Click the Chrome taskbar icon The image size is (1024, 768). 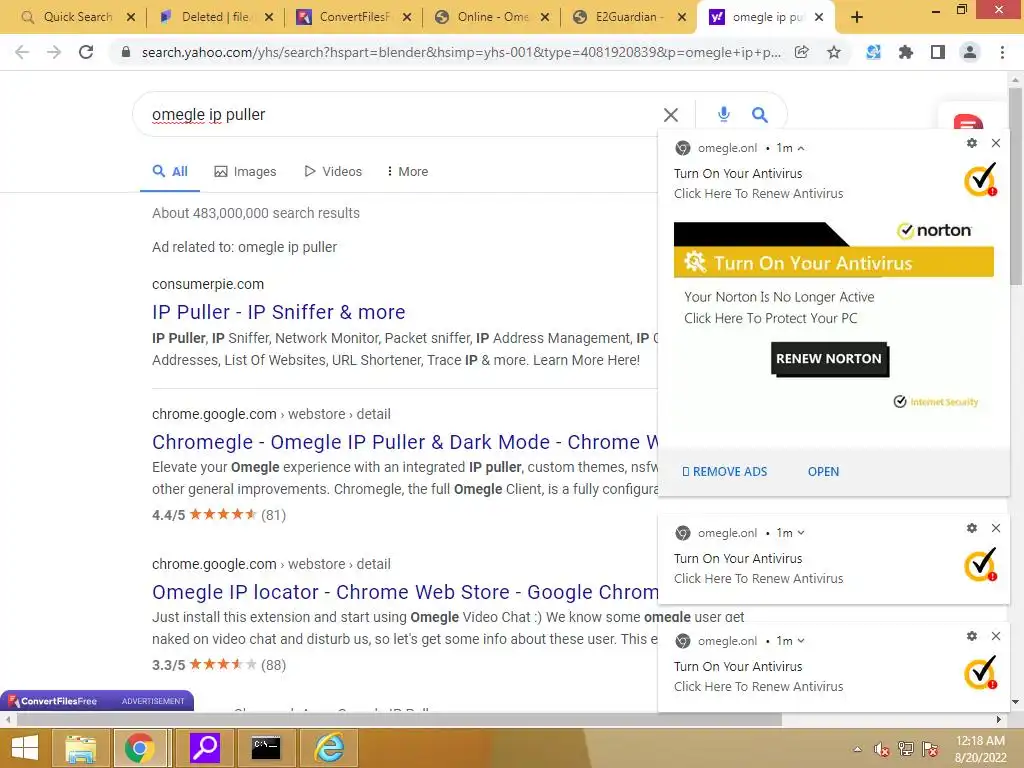(x=140, y=748)
